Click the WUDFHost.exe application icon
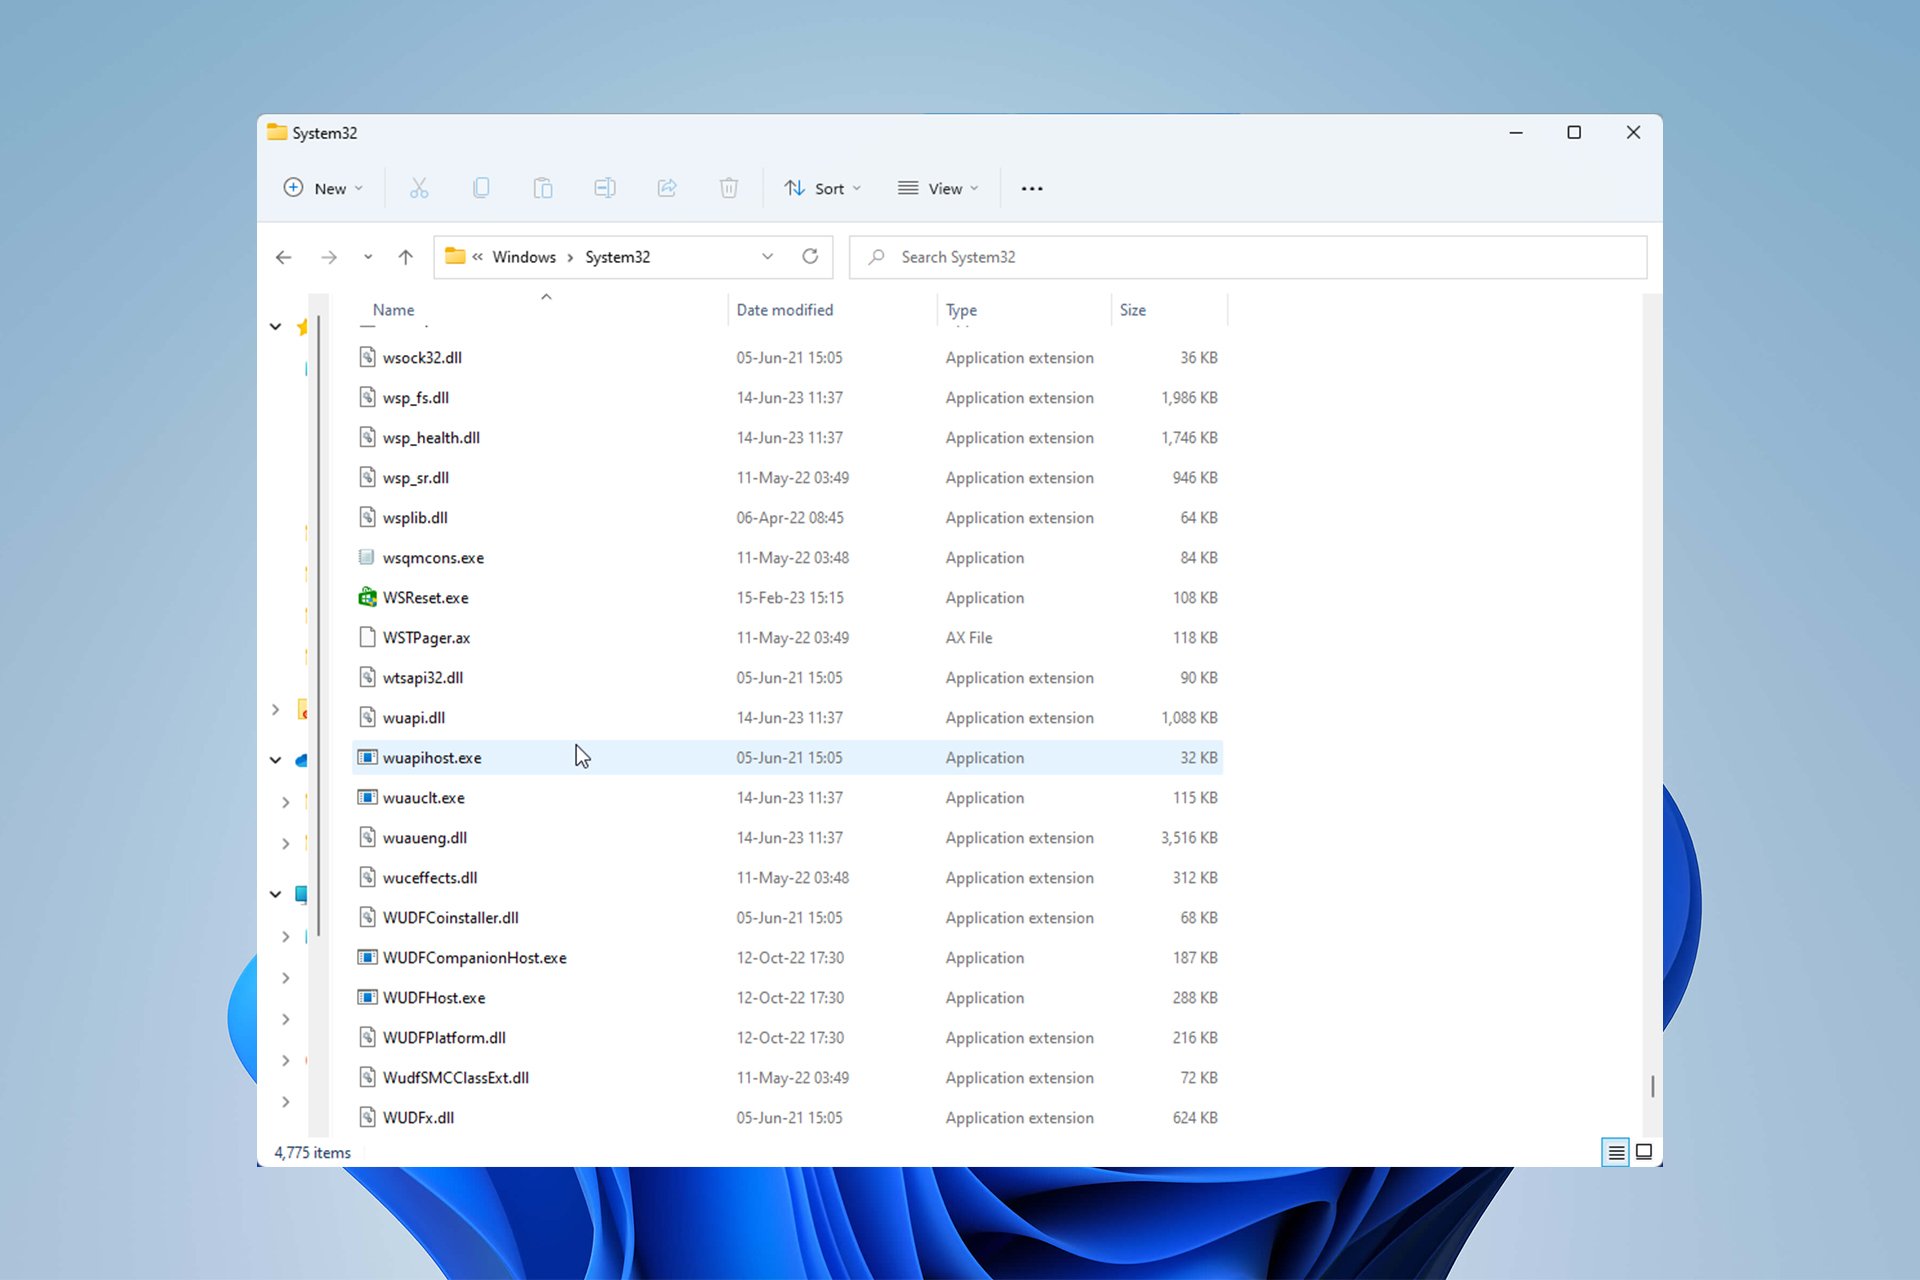Viewport: 1920px width, 1280px height. 367,997
